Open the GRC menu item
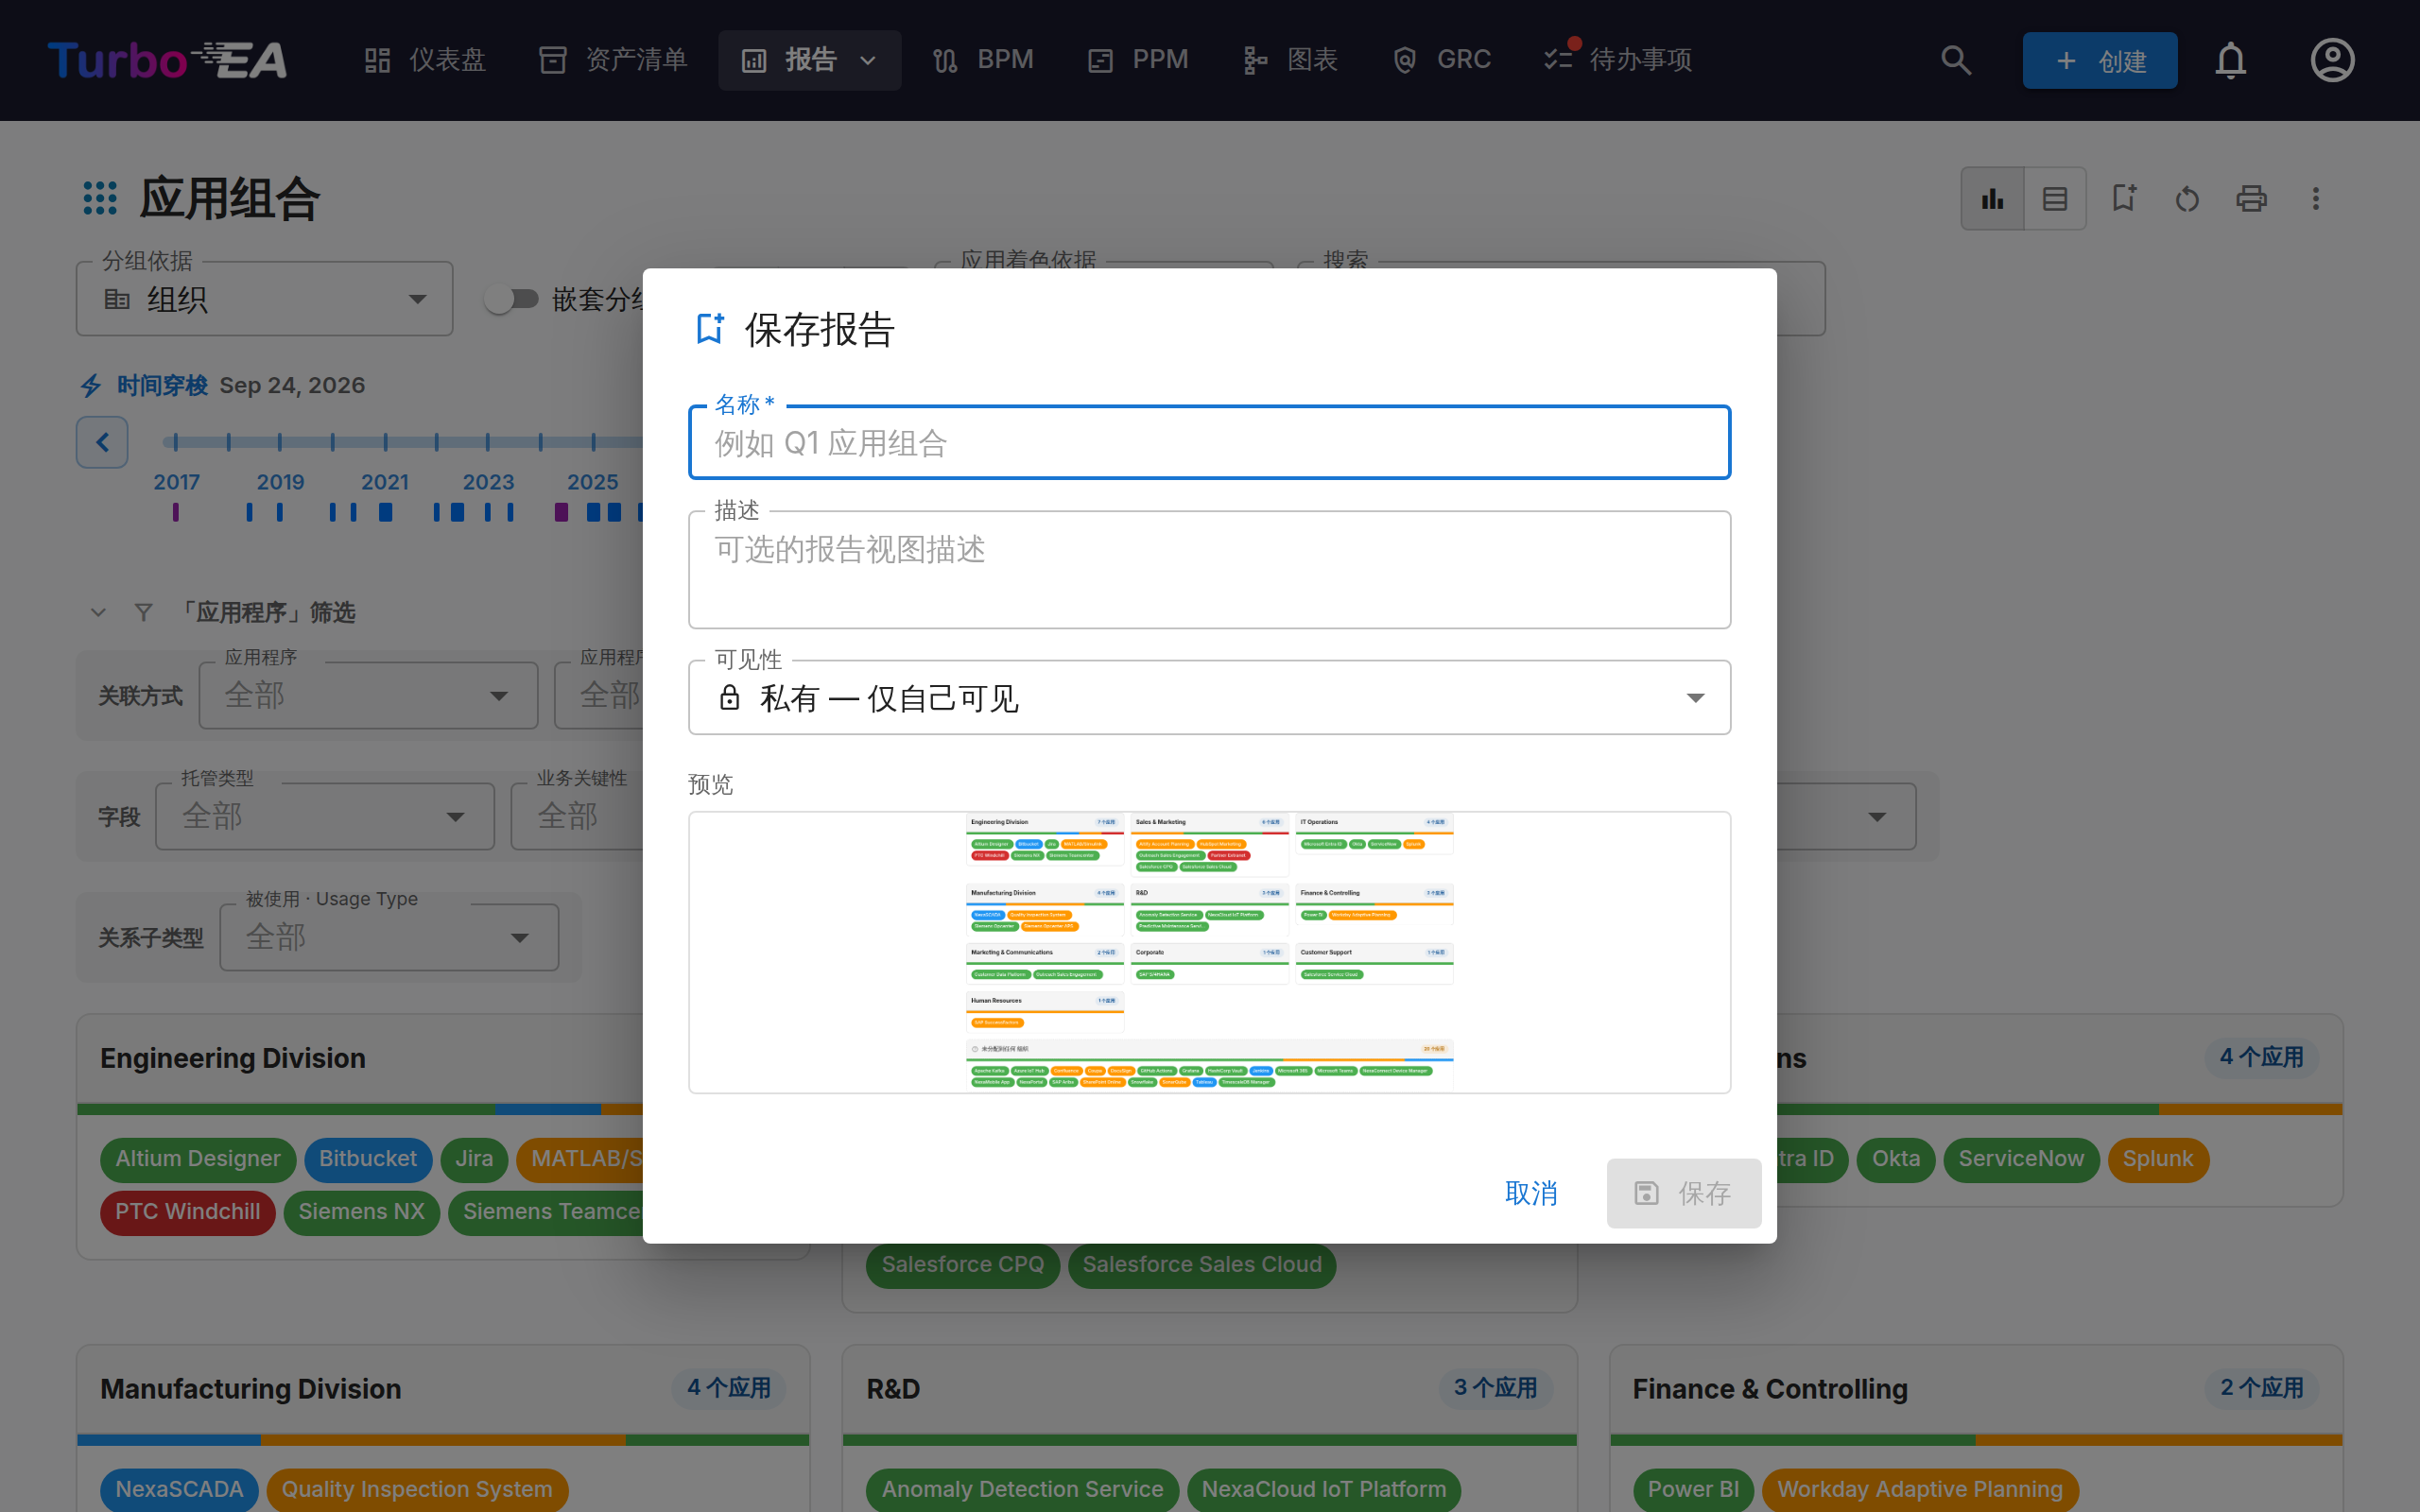The image size is (2420, 1512). pos(1441,60)
